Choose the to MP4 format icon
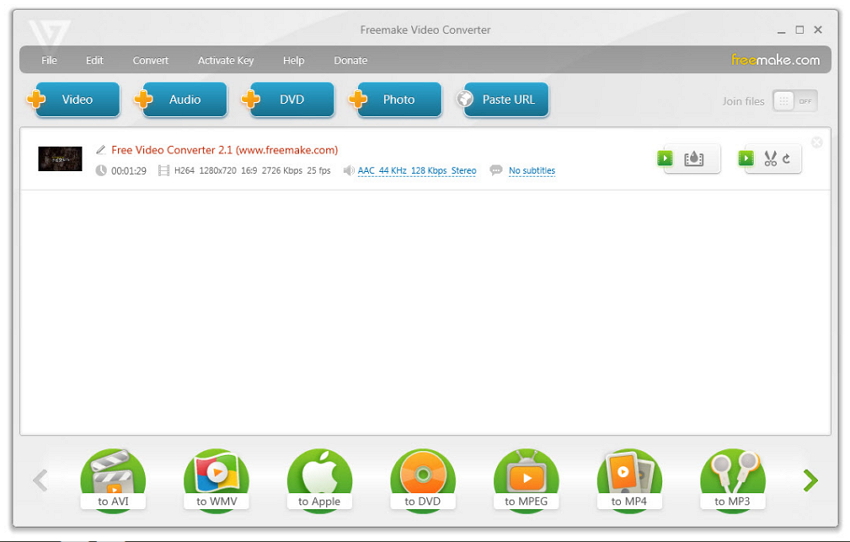Image resolution: width=850 pixels, height=542 pixels. pos(629,479)
